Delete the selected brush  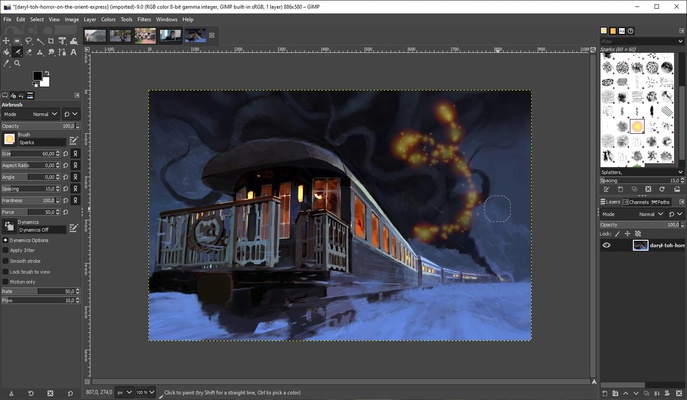648,189
